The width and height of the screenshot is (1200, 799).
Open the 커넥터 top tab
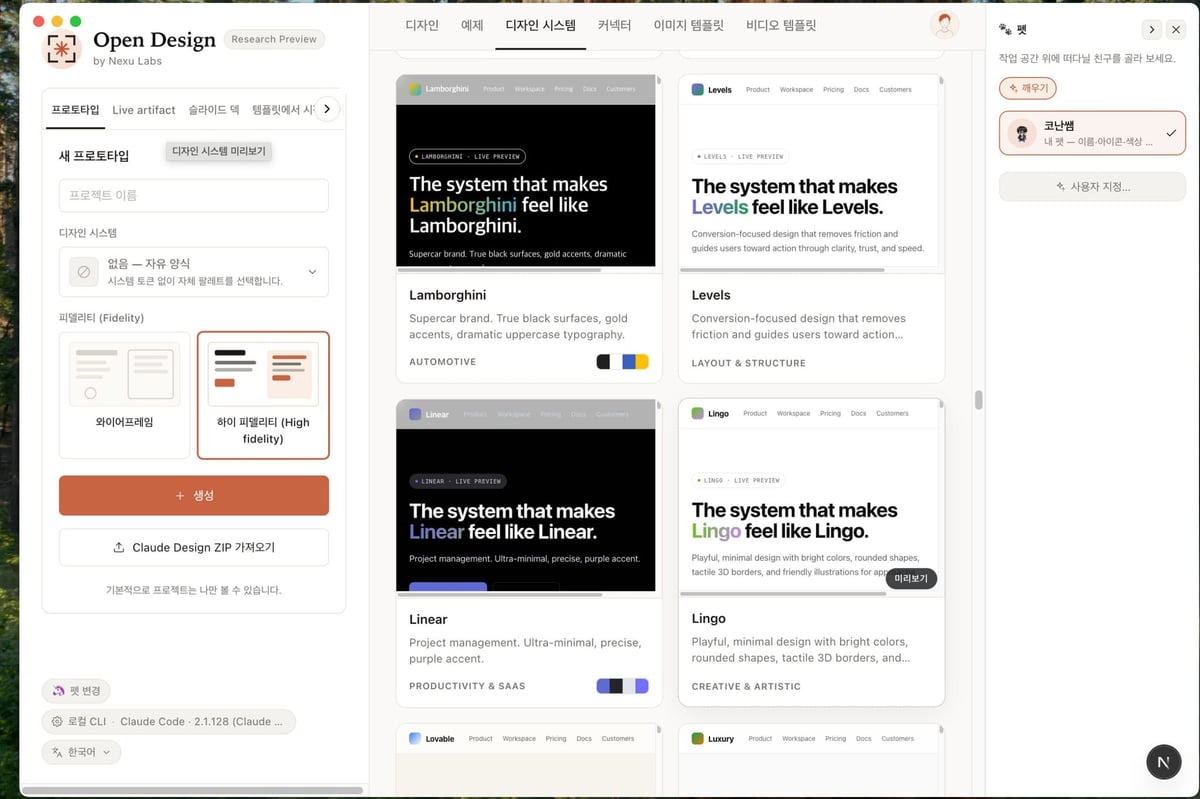[615, 25]
